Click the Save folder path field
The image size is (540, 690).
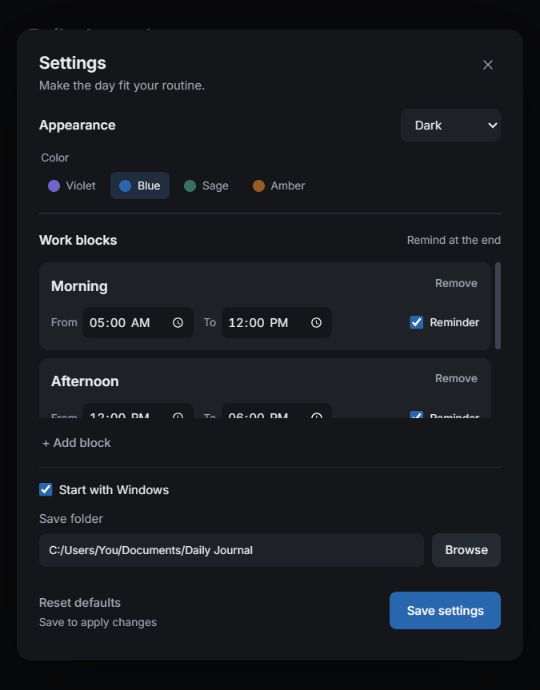click(x=231, y=550)
